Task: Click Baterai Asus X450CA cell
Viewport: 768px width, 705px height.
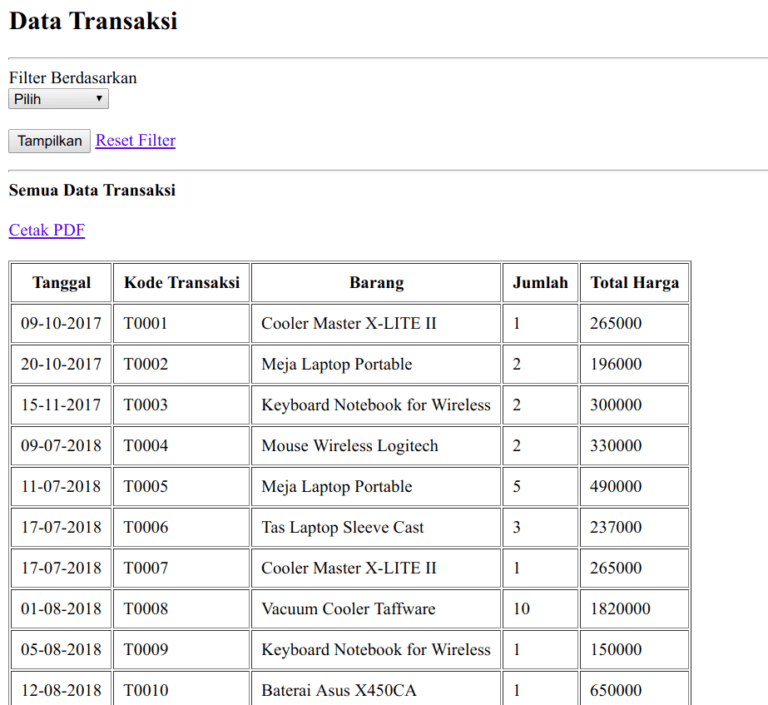Action: click(x=376, y=688)
